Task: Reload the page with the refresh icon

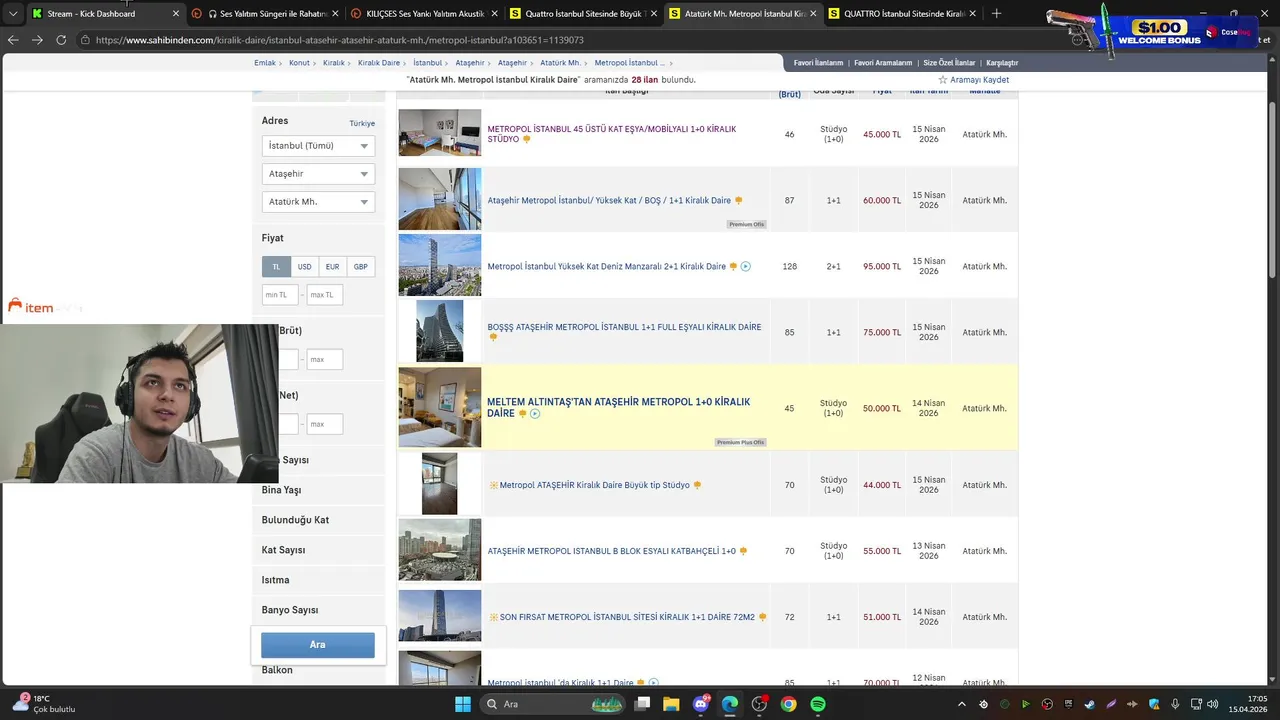Action: tap(61, 40)
